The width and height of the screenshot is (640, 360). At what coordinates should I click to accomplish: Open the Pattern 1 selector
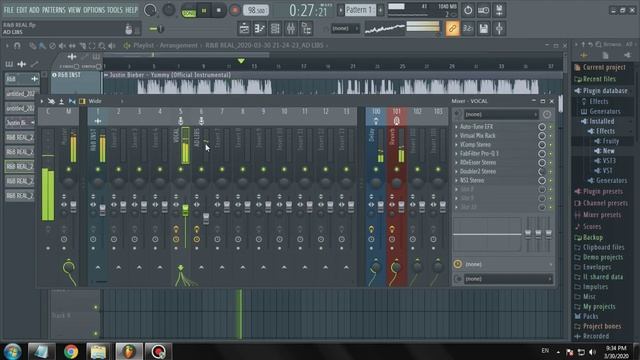(360, 10)
